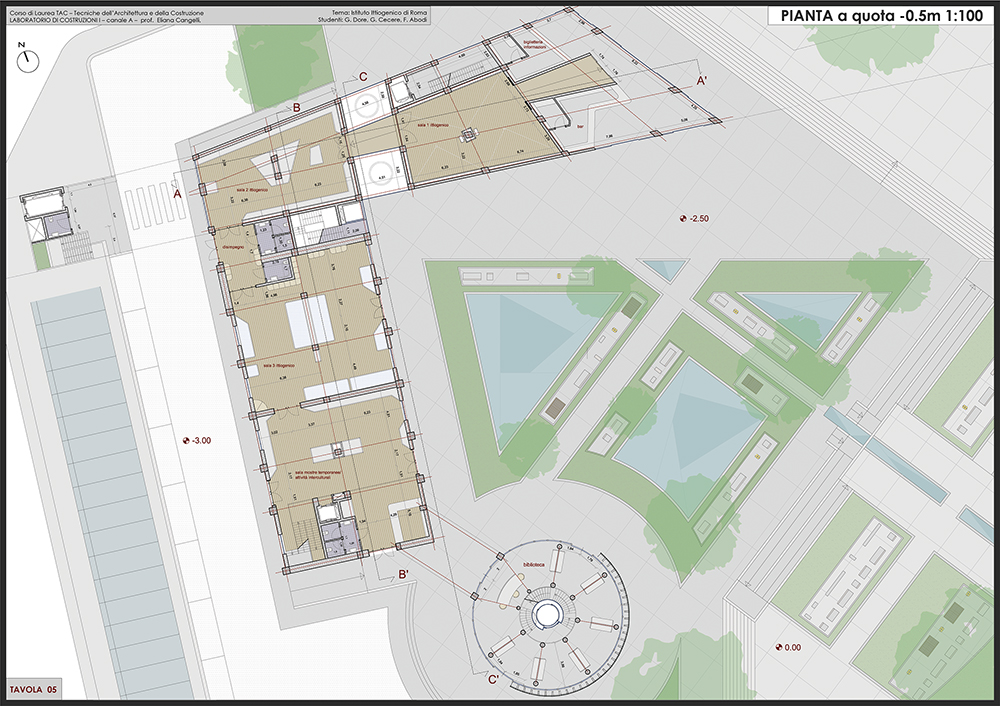Click the 'bar' room label

coord(579,127)
